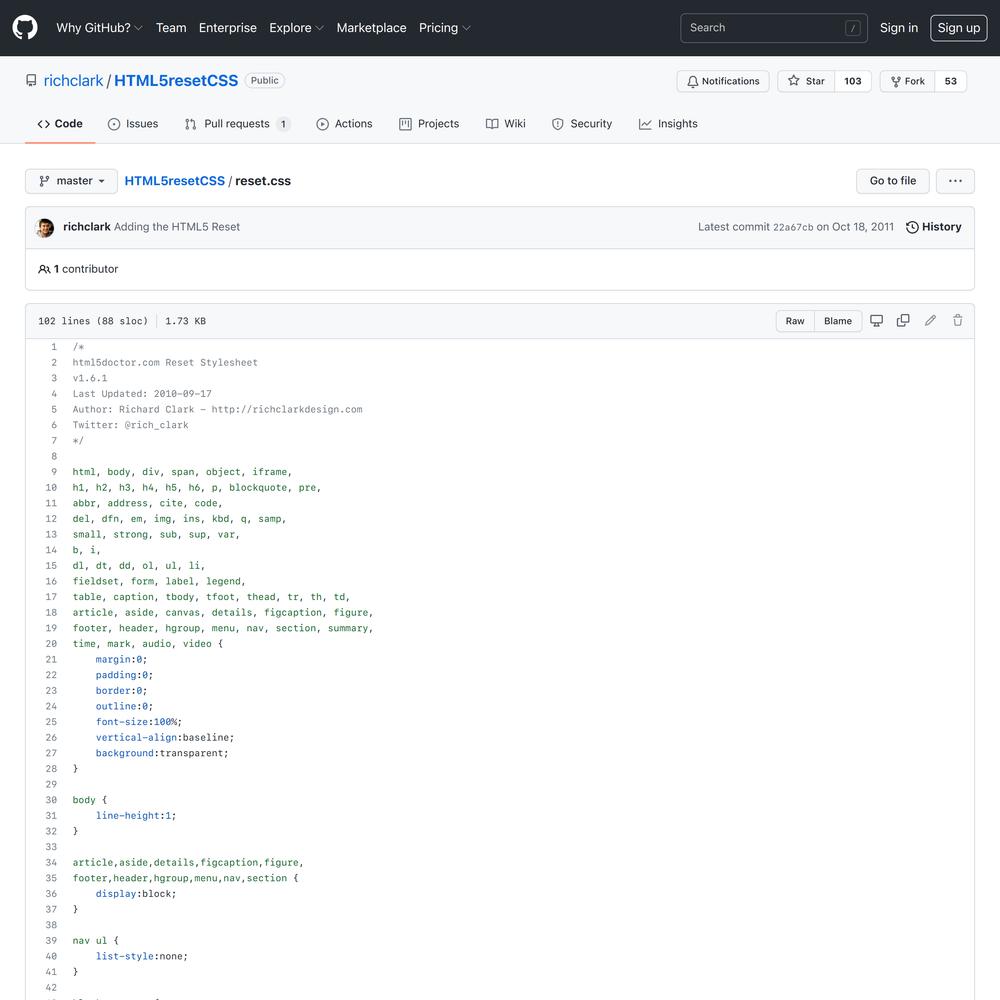
Task: Click the Sign in link
Action: [899, 28]
